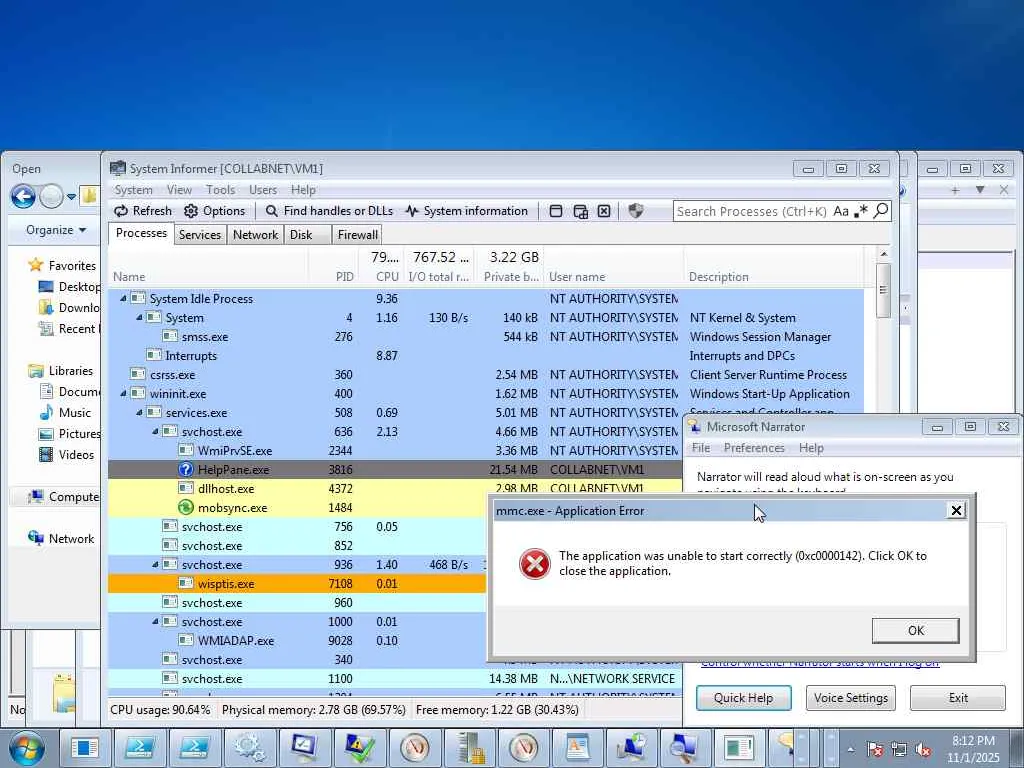1024x768 pixels.
Task: Collapse svchost.exe PID 1000 node
Action: click(x=155, y=622)
